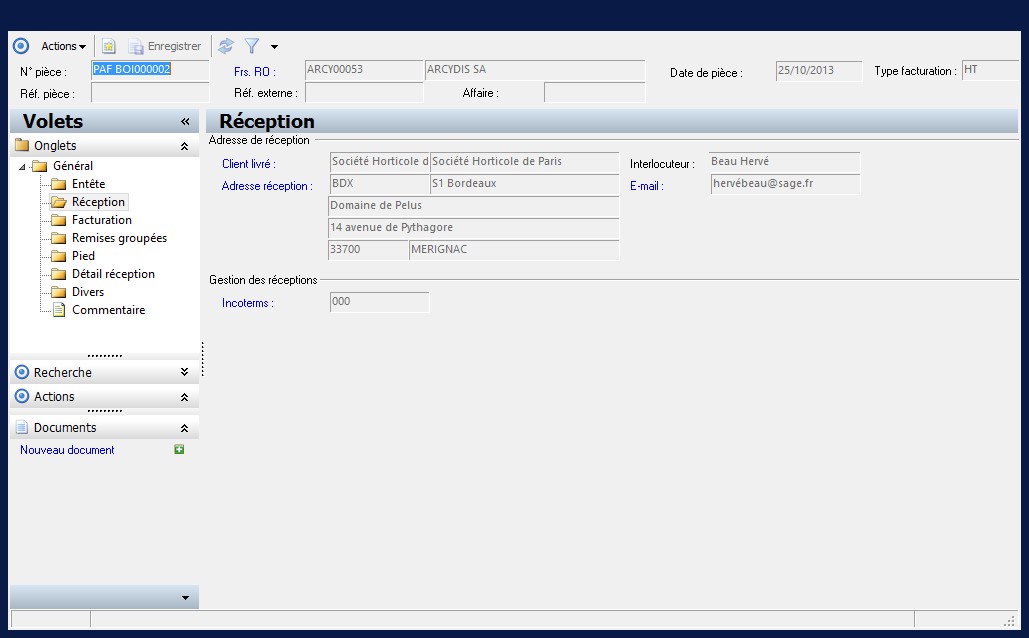Image resolution: width=1029 pixels, height=638 pixels.
Task: Open the Actions dropdown menu in toolbar
Action: tap(63, 46)
